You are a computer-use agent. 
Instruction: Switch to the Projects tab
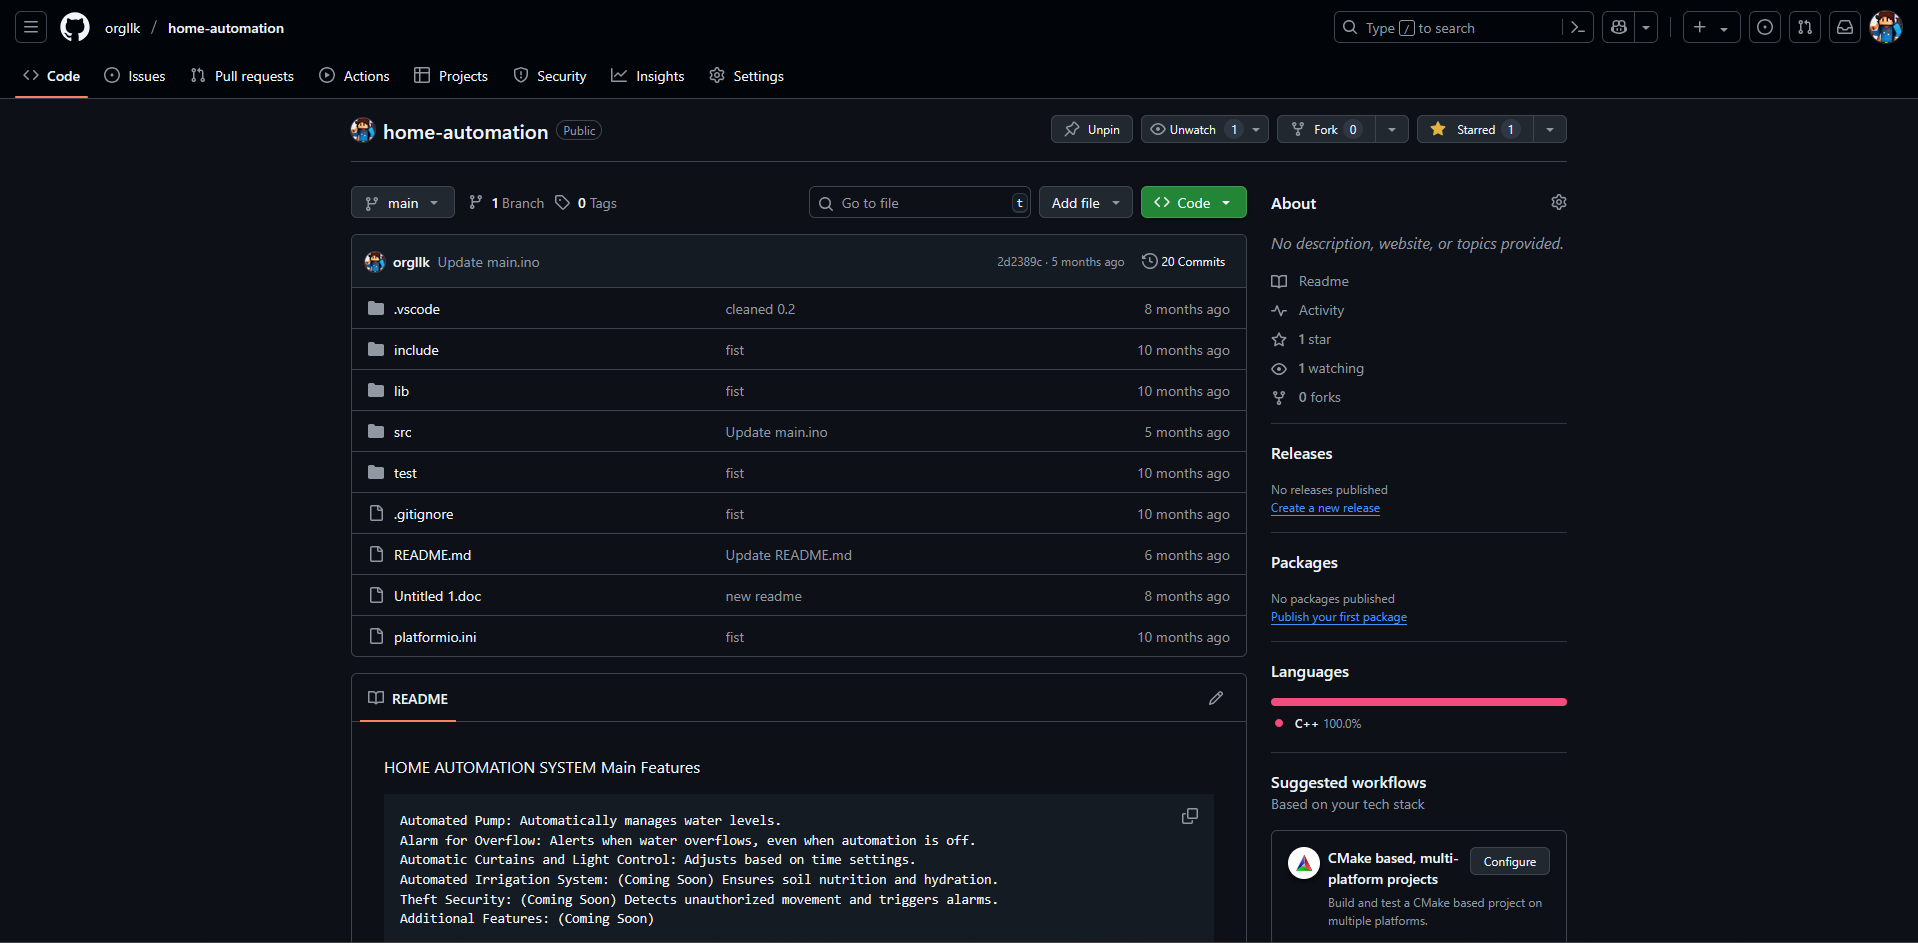point(451,76)
